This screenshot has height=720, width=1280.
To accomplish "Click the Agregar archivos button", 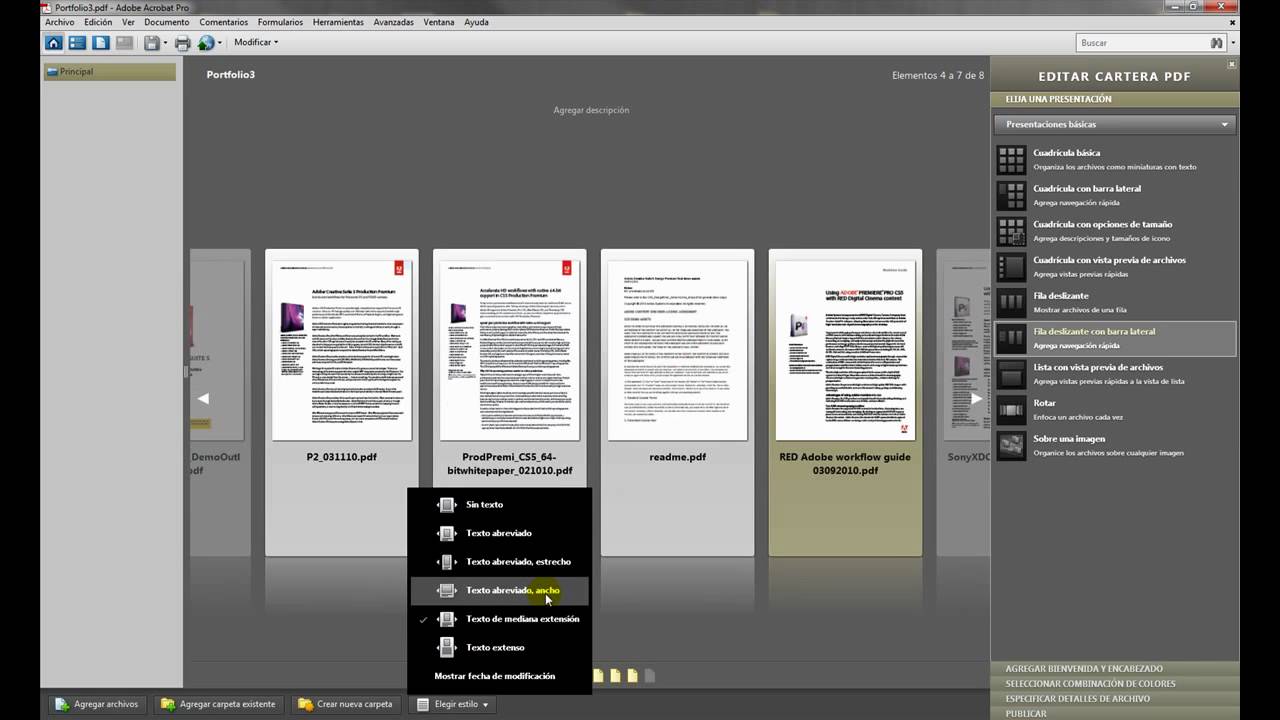I will pyautogui.click(x=96, y=704).
